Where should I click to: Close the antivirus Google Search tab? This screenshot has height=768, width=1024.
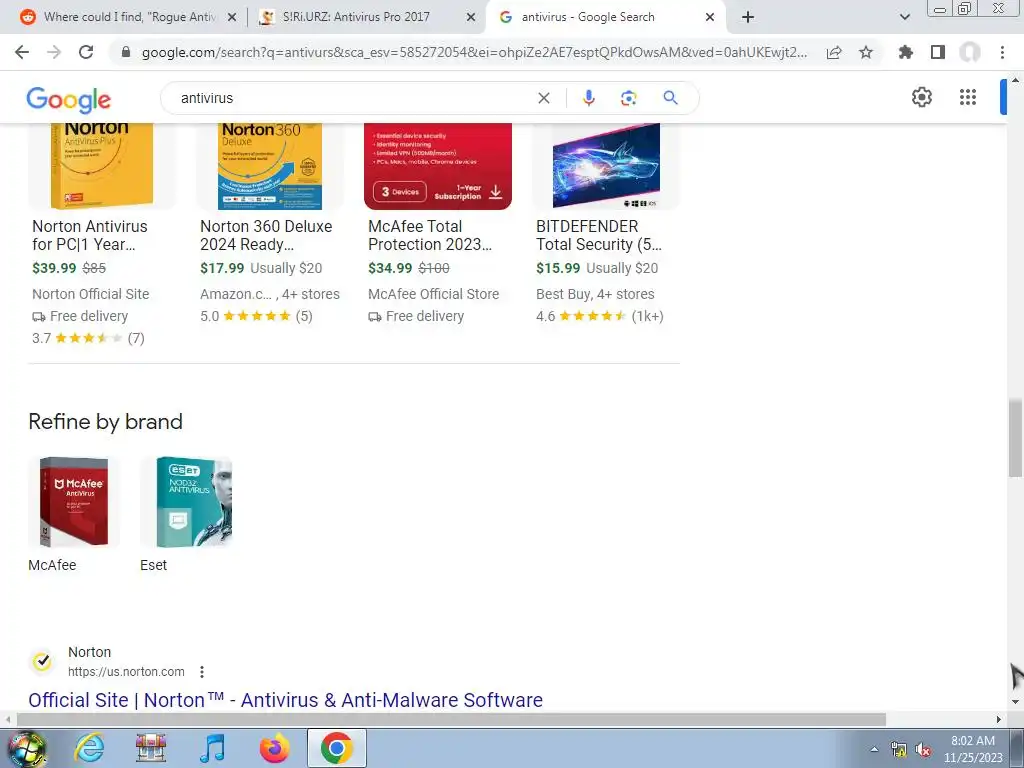click(x=710, y=18)
